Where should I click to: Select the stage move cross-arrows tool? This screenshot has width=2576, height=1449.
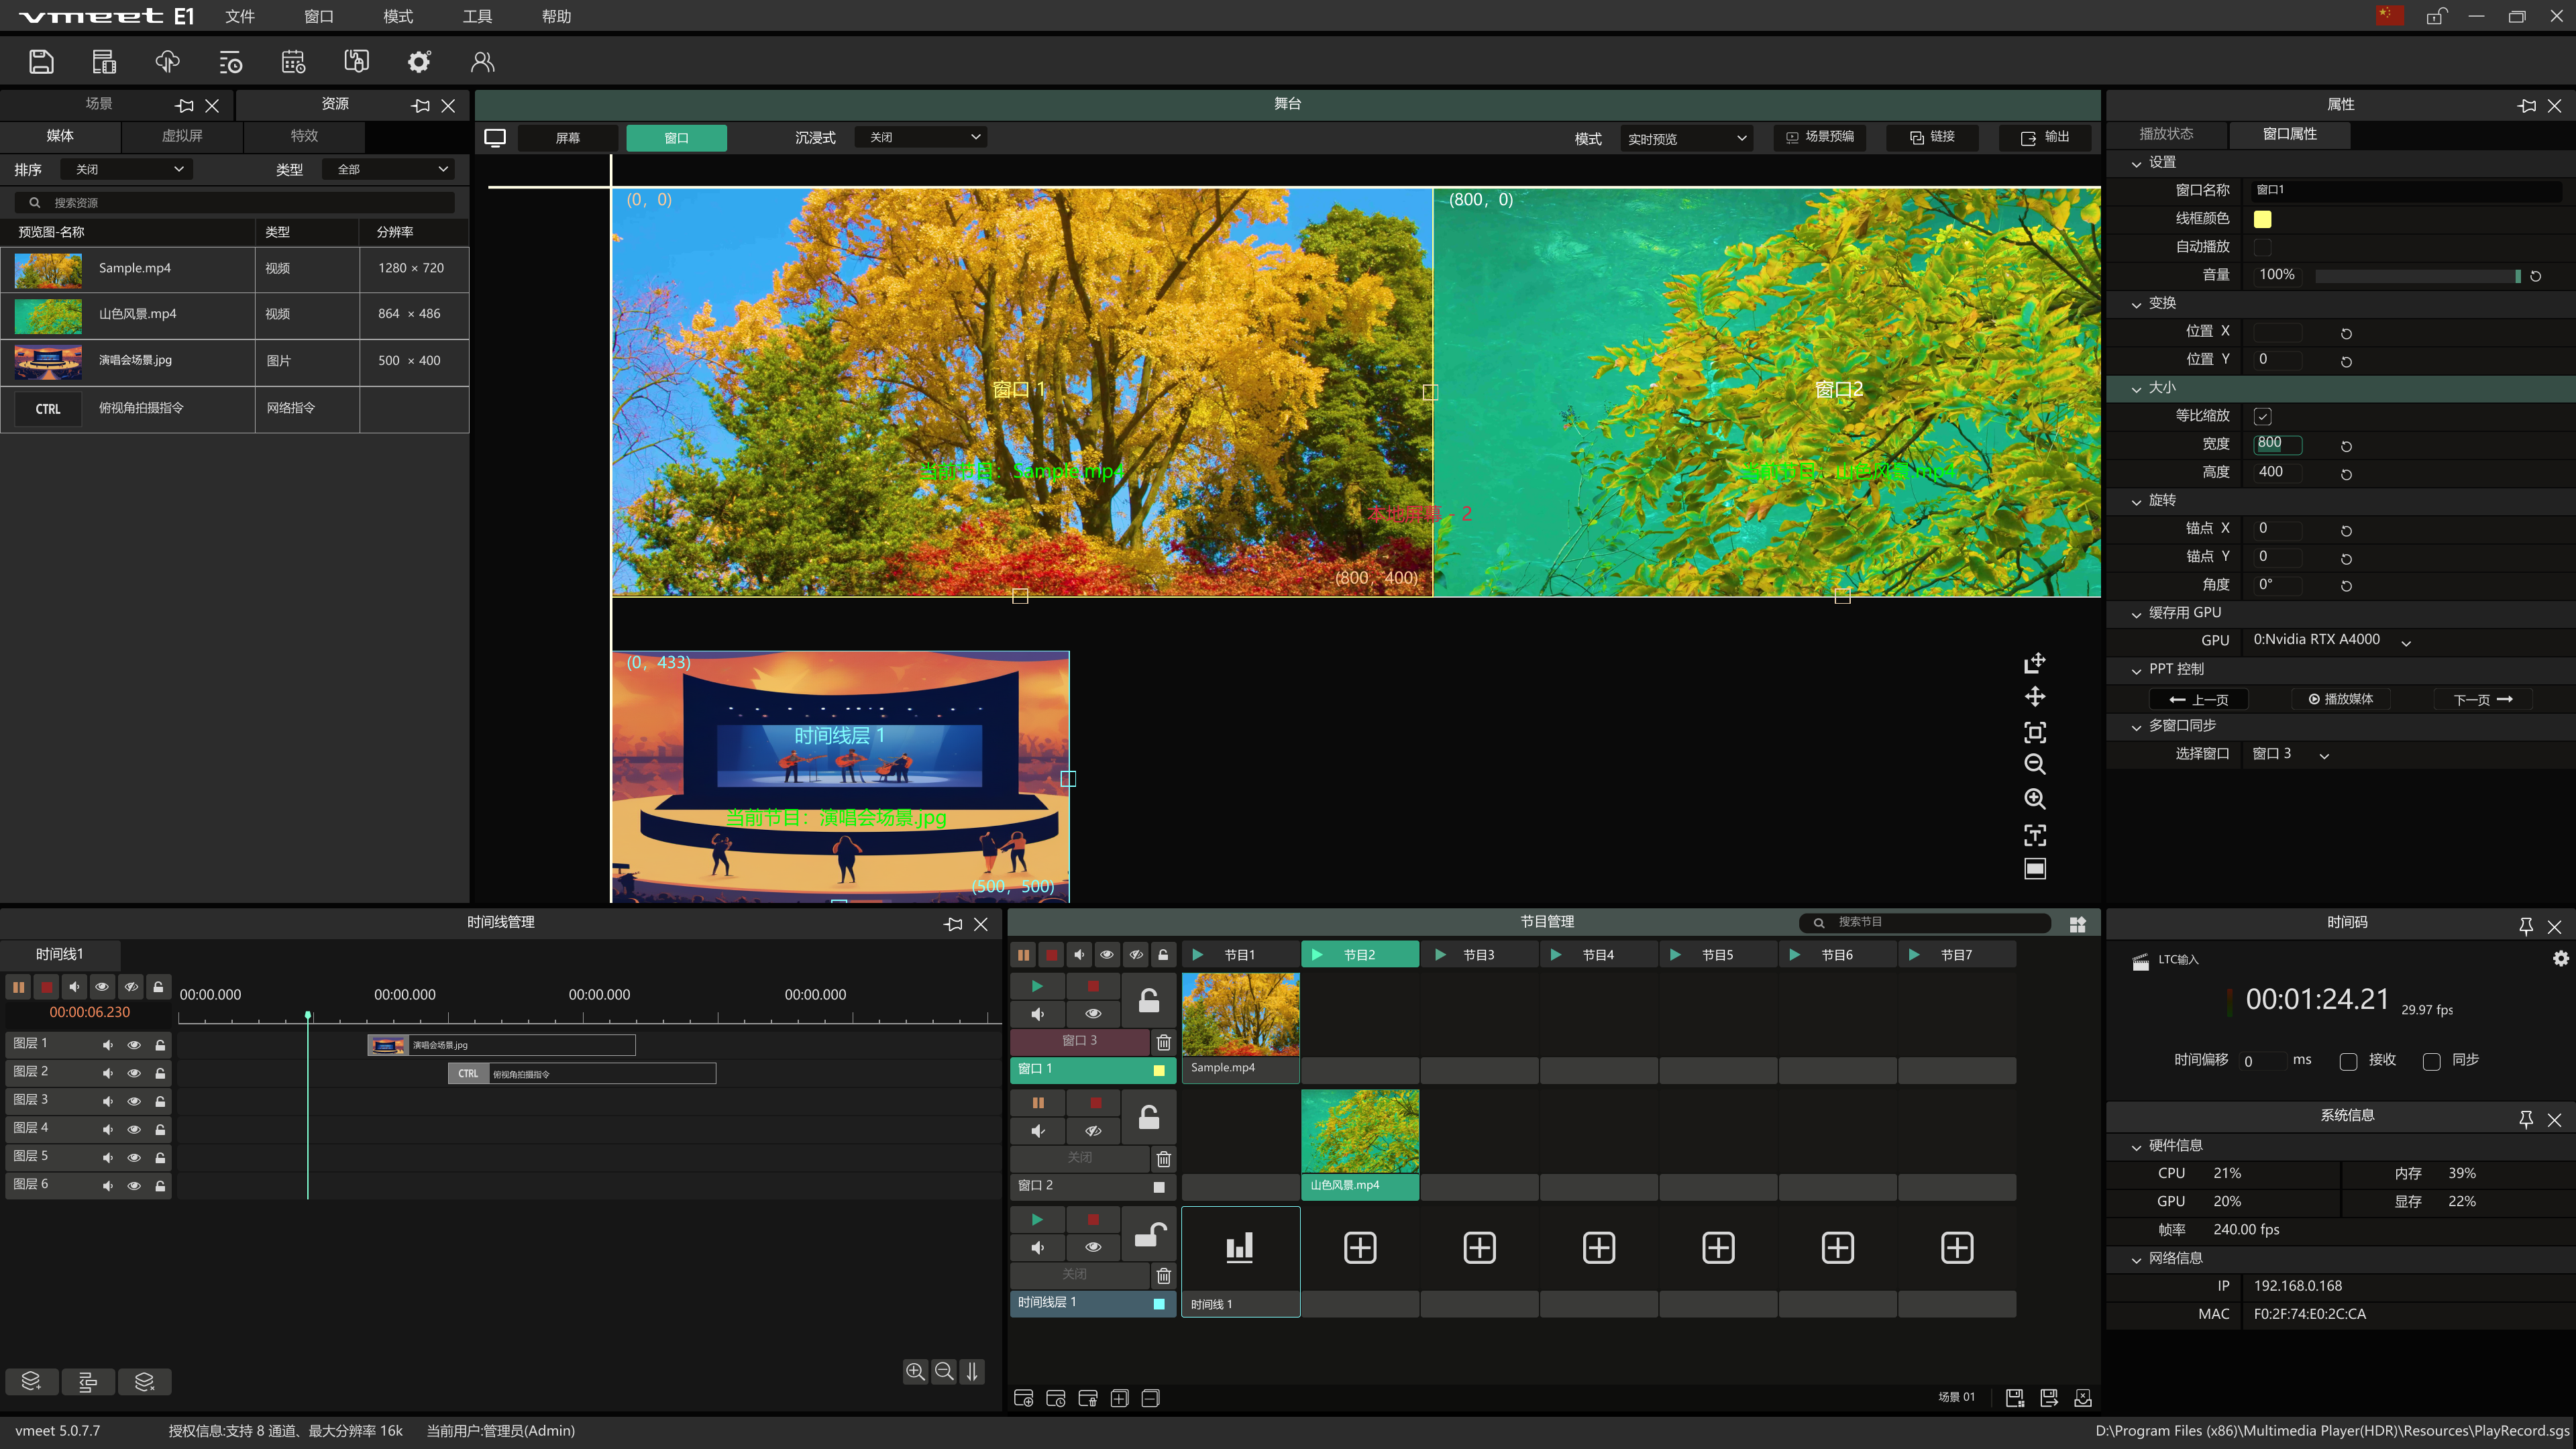click(x=2035, y=697)
